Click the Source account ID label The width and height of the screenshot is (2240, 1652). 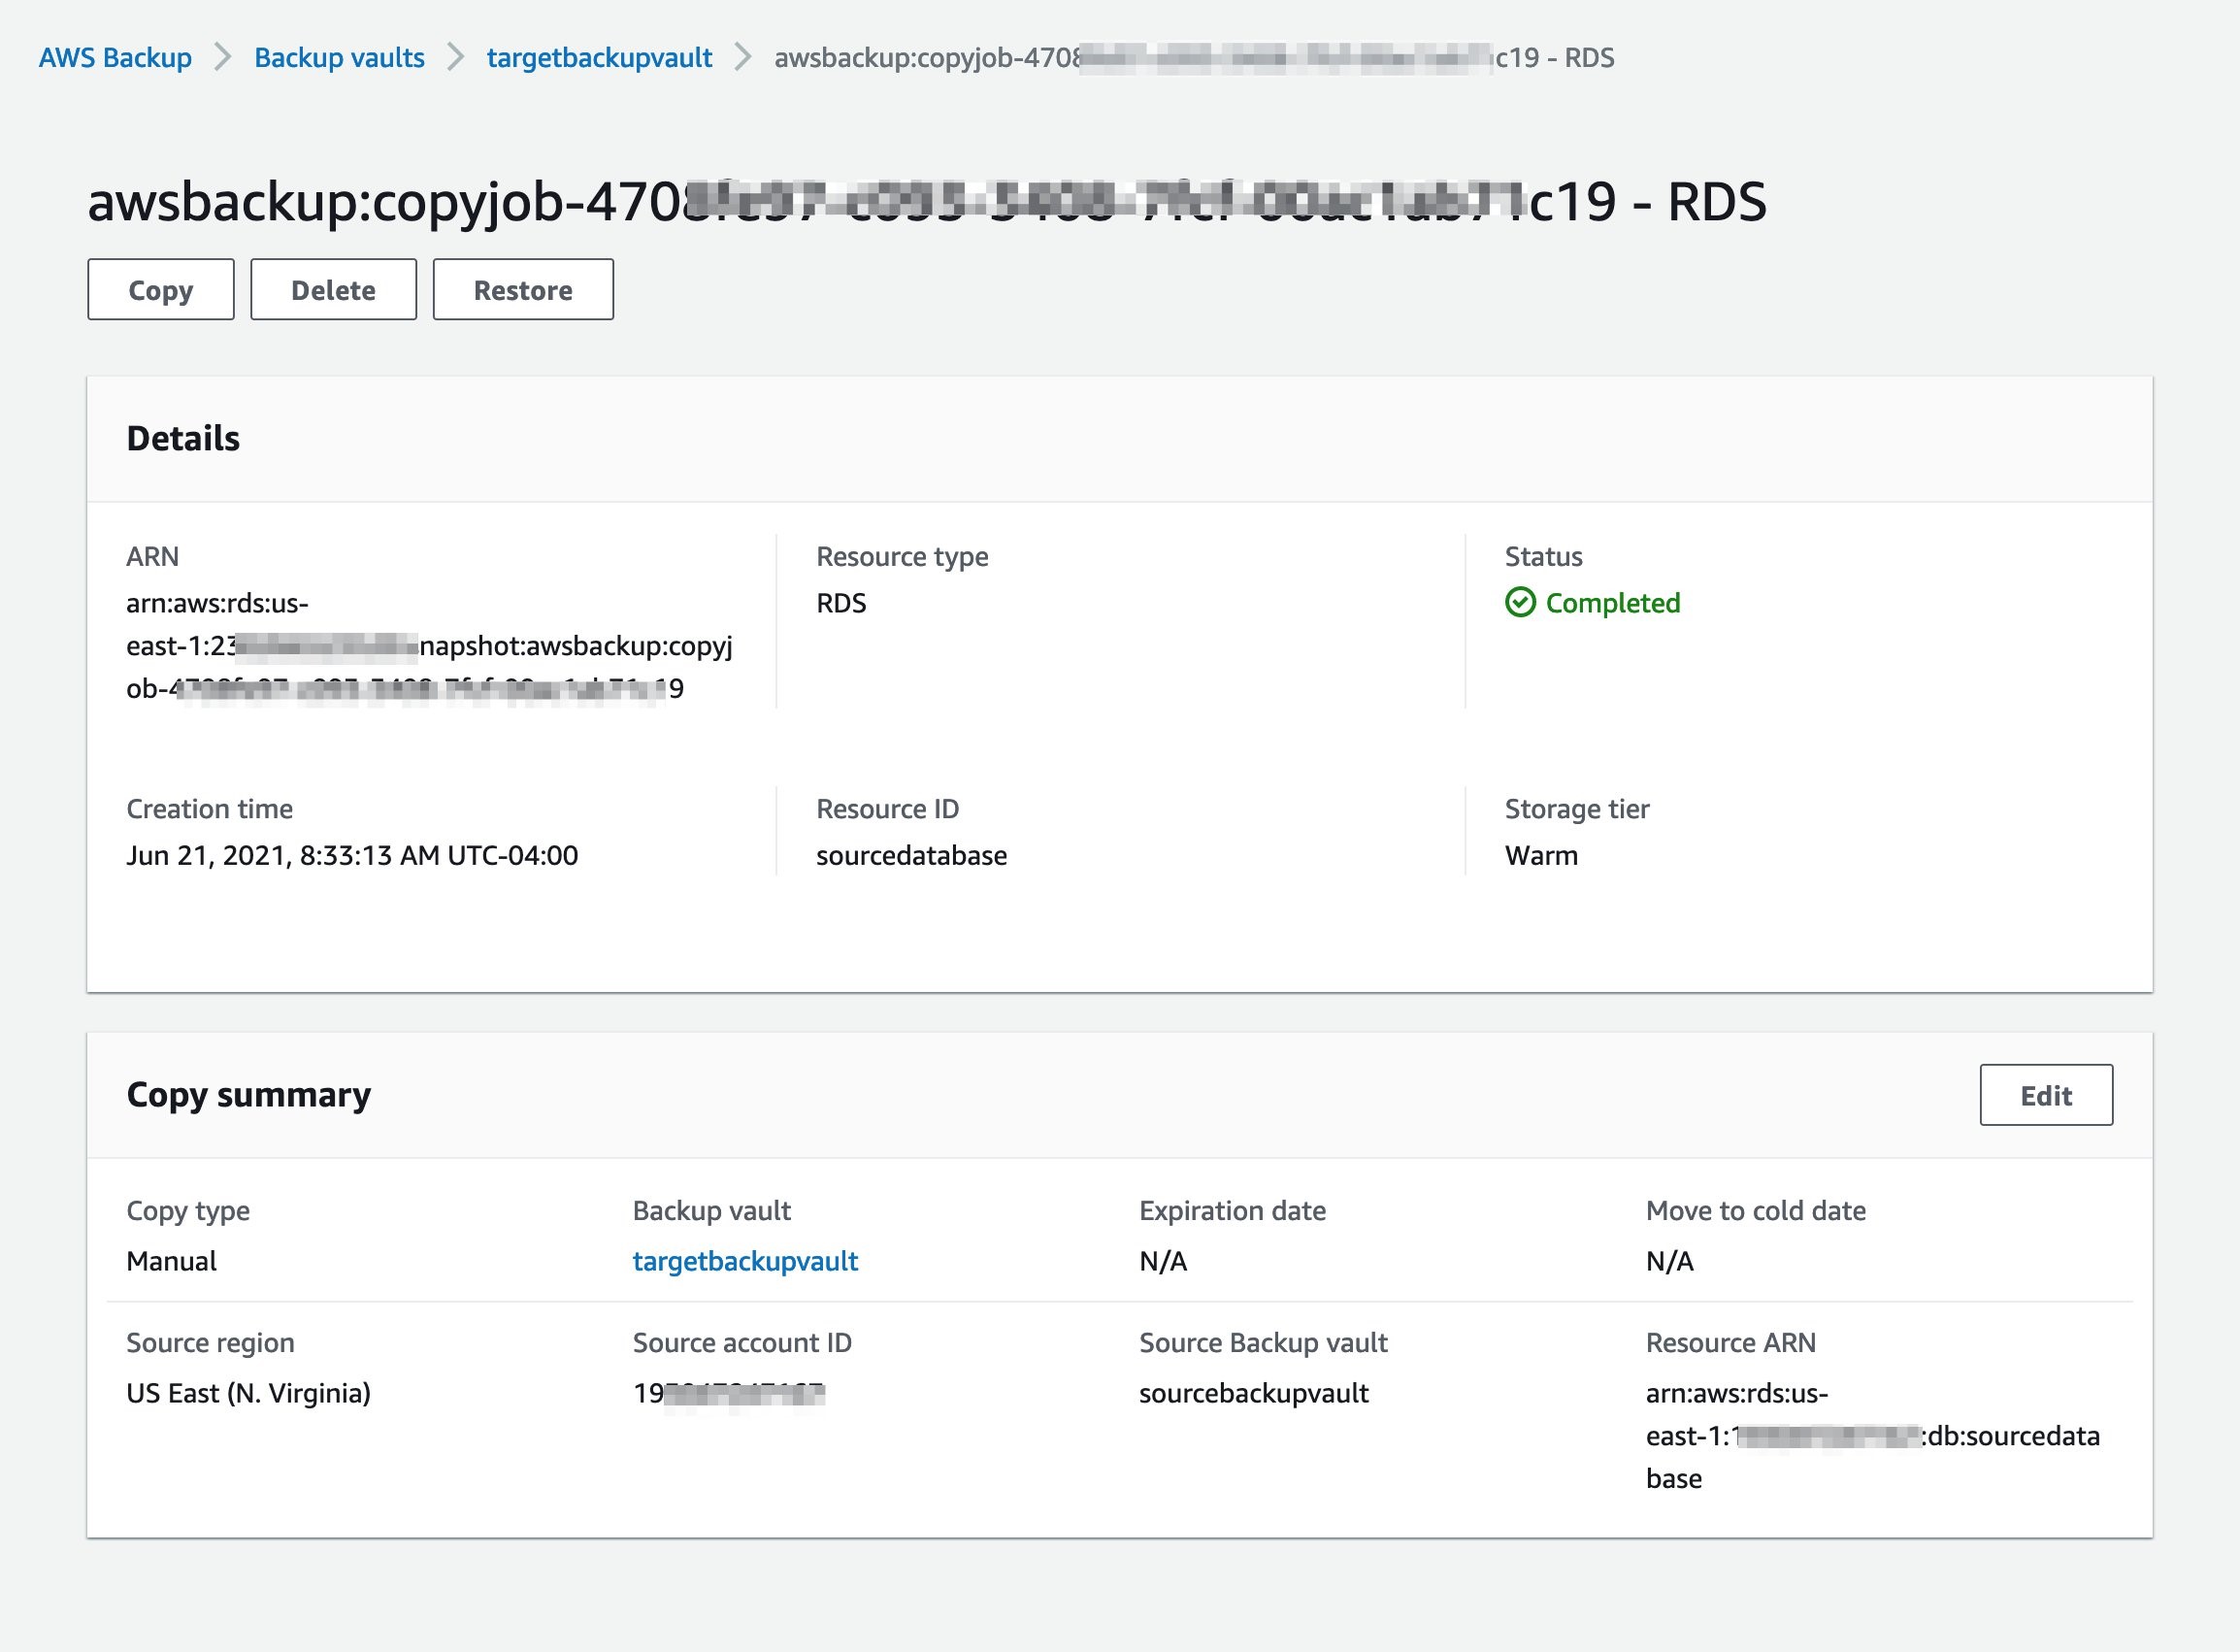[742, 1343]
